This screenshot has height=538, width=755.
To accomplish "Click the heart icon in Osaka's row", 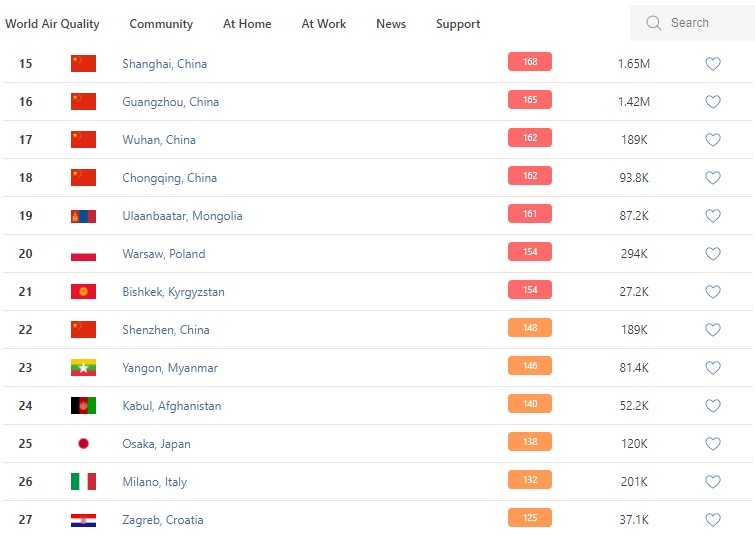I will [713, 444].
